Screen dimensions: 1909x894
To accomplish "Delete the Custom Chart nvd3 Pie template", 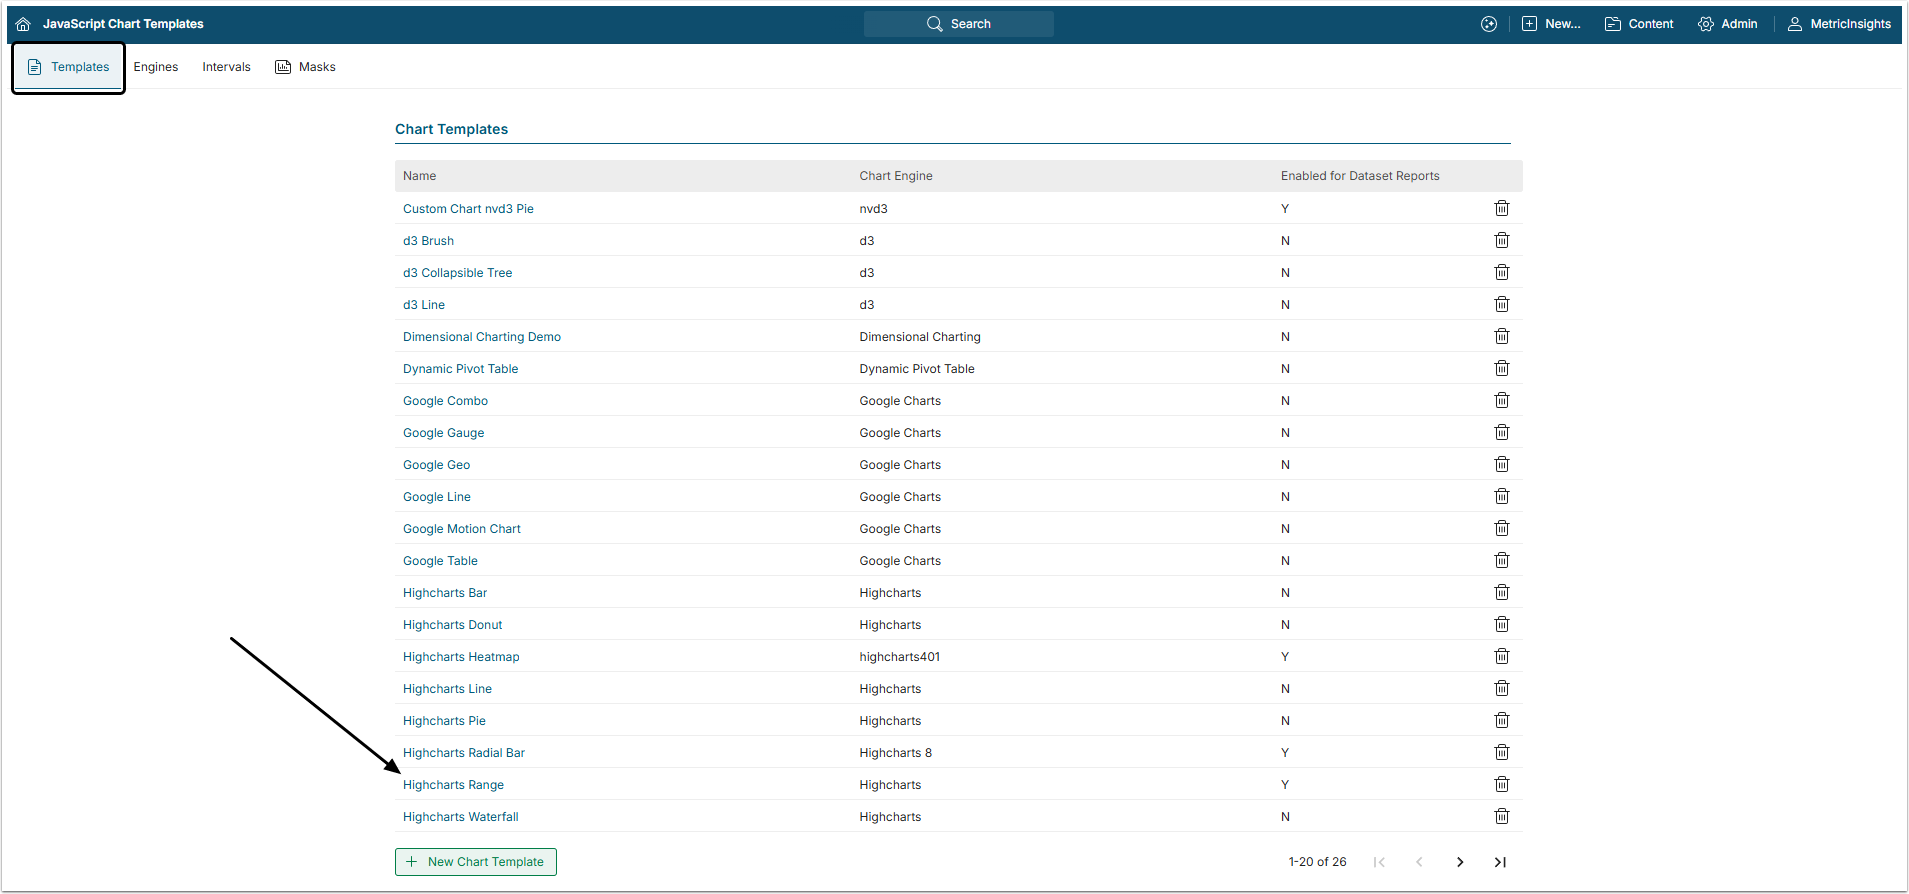I will [x=1501, y=208].
